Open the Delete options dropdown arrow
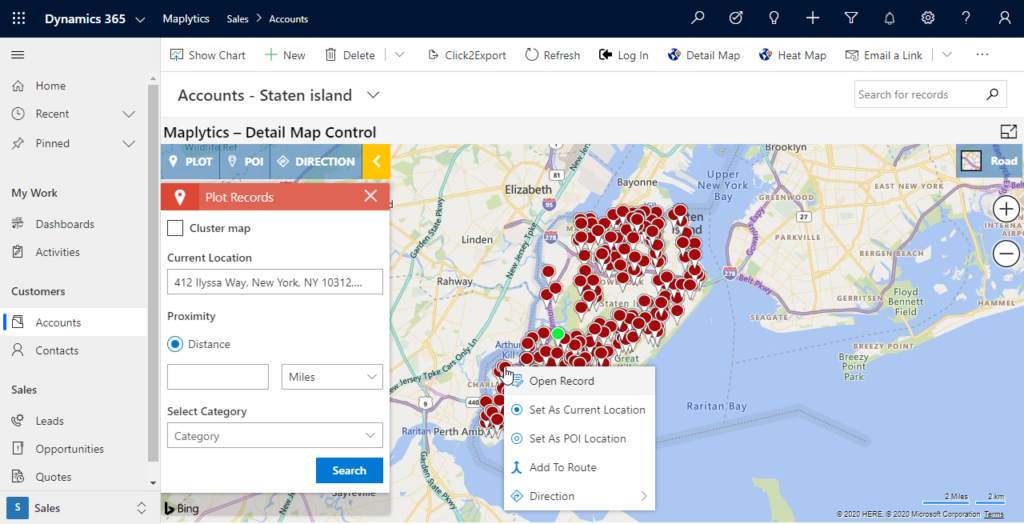 400,55
